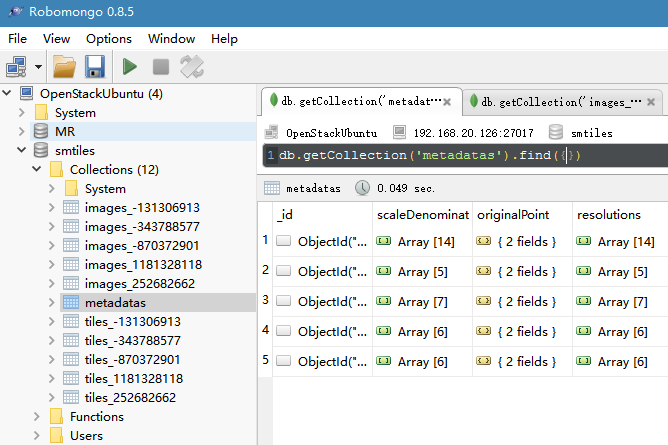This screenshot has height=445, width=668.
Task: Expand the Users folder
Action: click(x=37, y=436)
